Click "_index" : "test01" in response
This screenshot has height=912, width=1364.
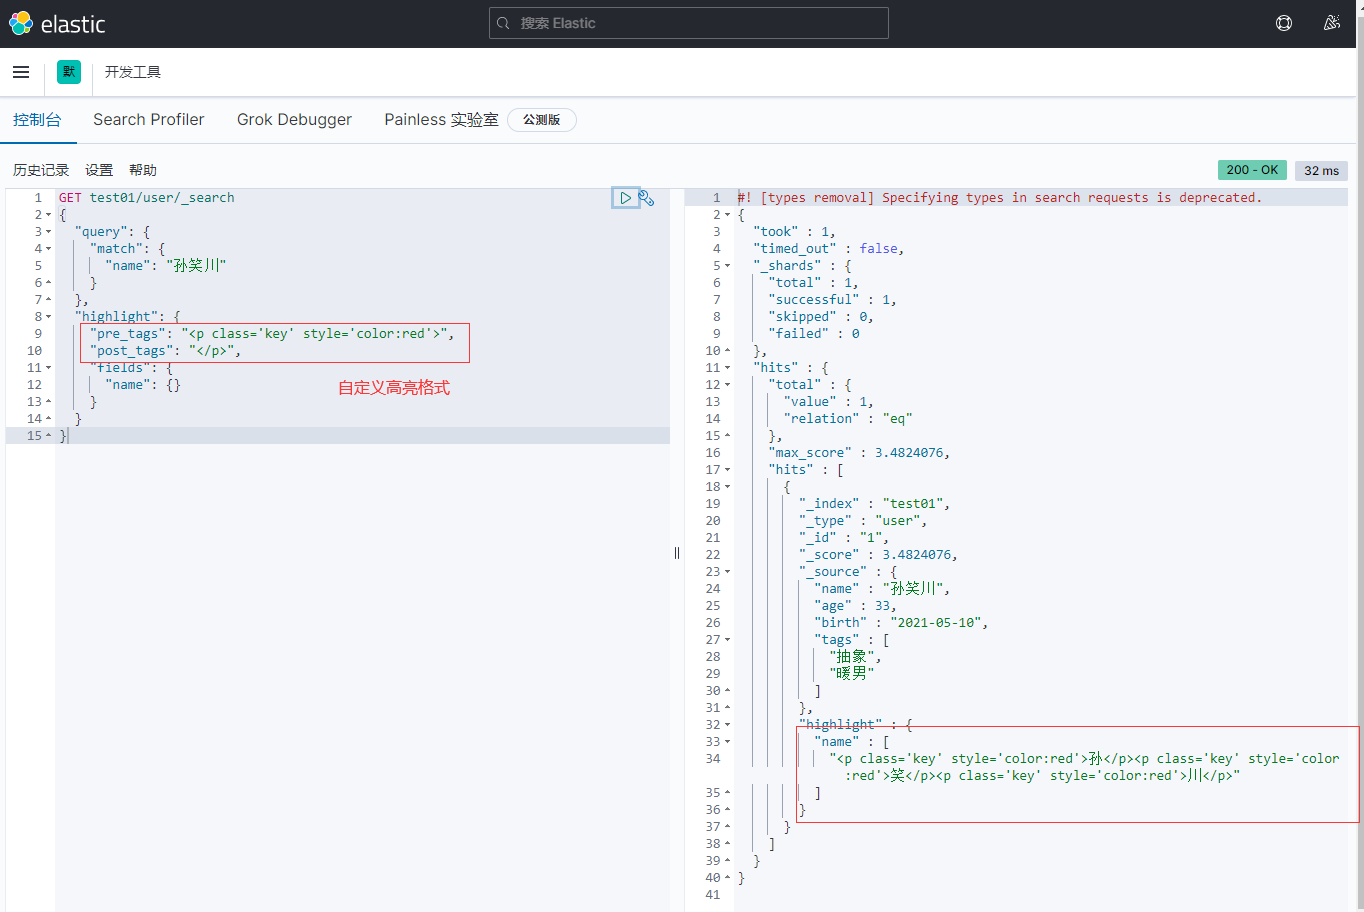[874, 504]
